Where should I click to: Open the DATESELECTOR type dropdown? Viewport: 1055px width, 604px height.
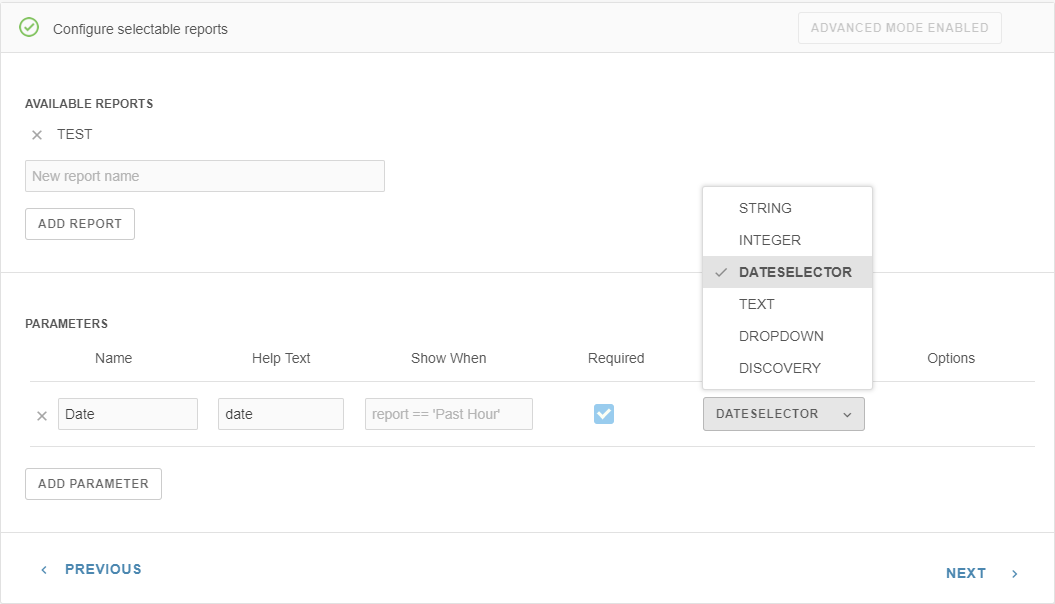tap(783, 414)
